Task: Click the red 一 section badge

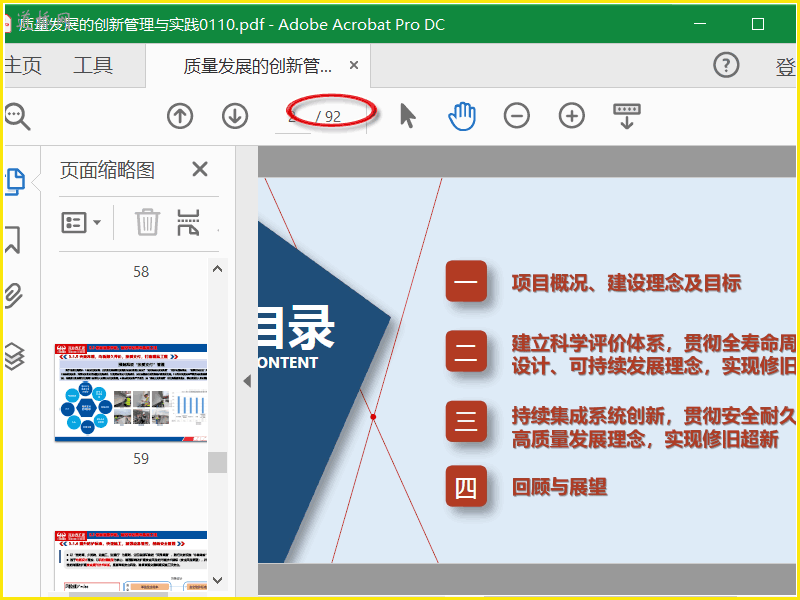Action: point(466,281)
